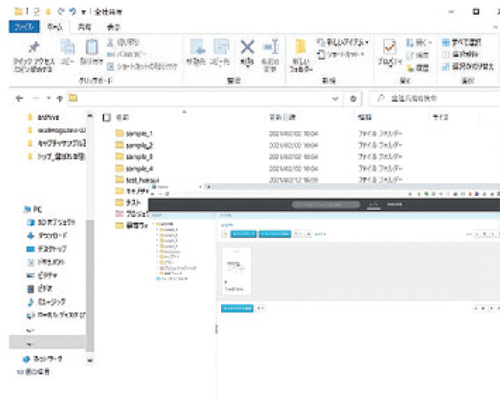500x400 pixels.
Task: Click the Copy to icon
Action: click(x=221, y=47)
